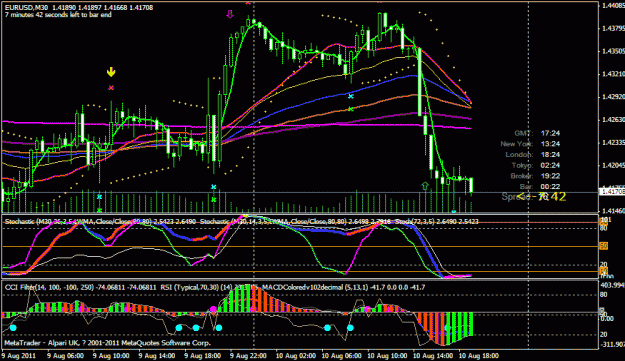Select the magenta outlined down arrow near chart top

click(x=230, y=15)
